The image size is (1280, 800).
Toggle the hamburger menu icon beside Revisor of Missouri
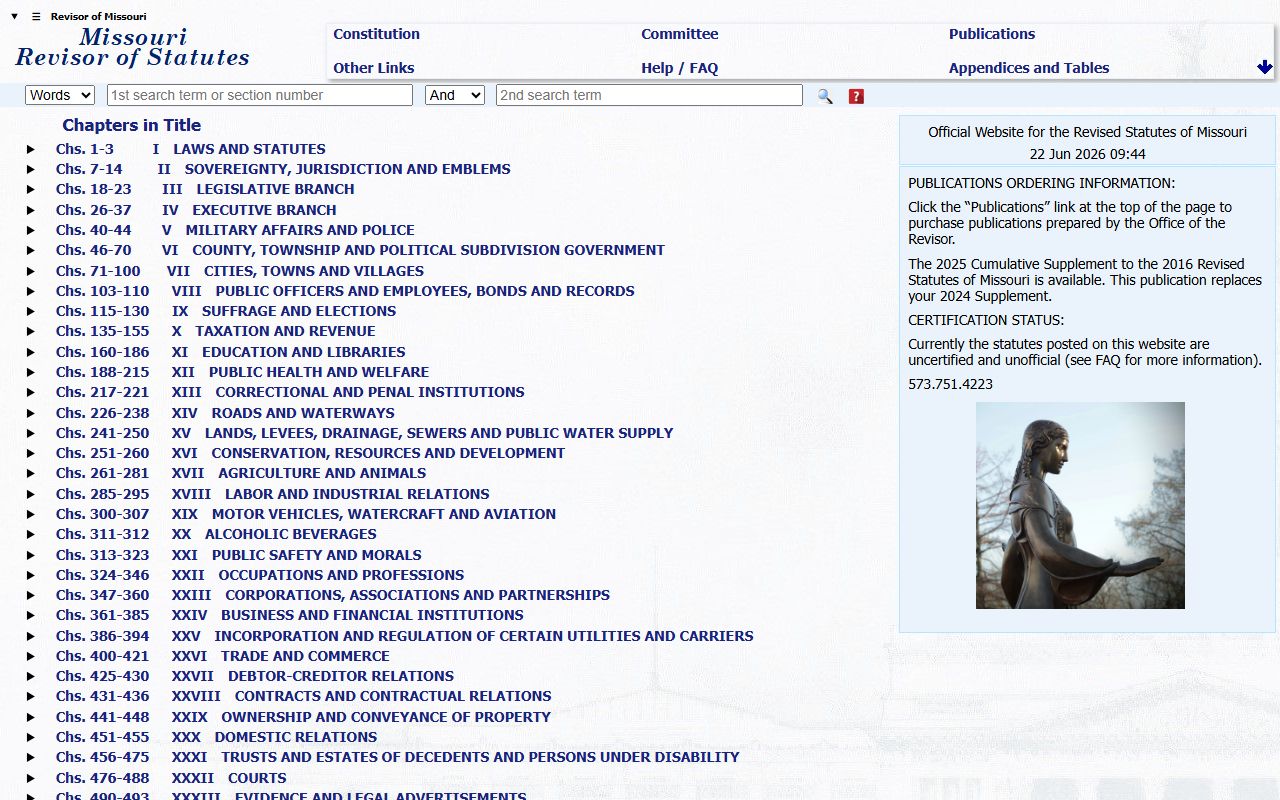36,16
